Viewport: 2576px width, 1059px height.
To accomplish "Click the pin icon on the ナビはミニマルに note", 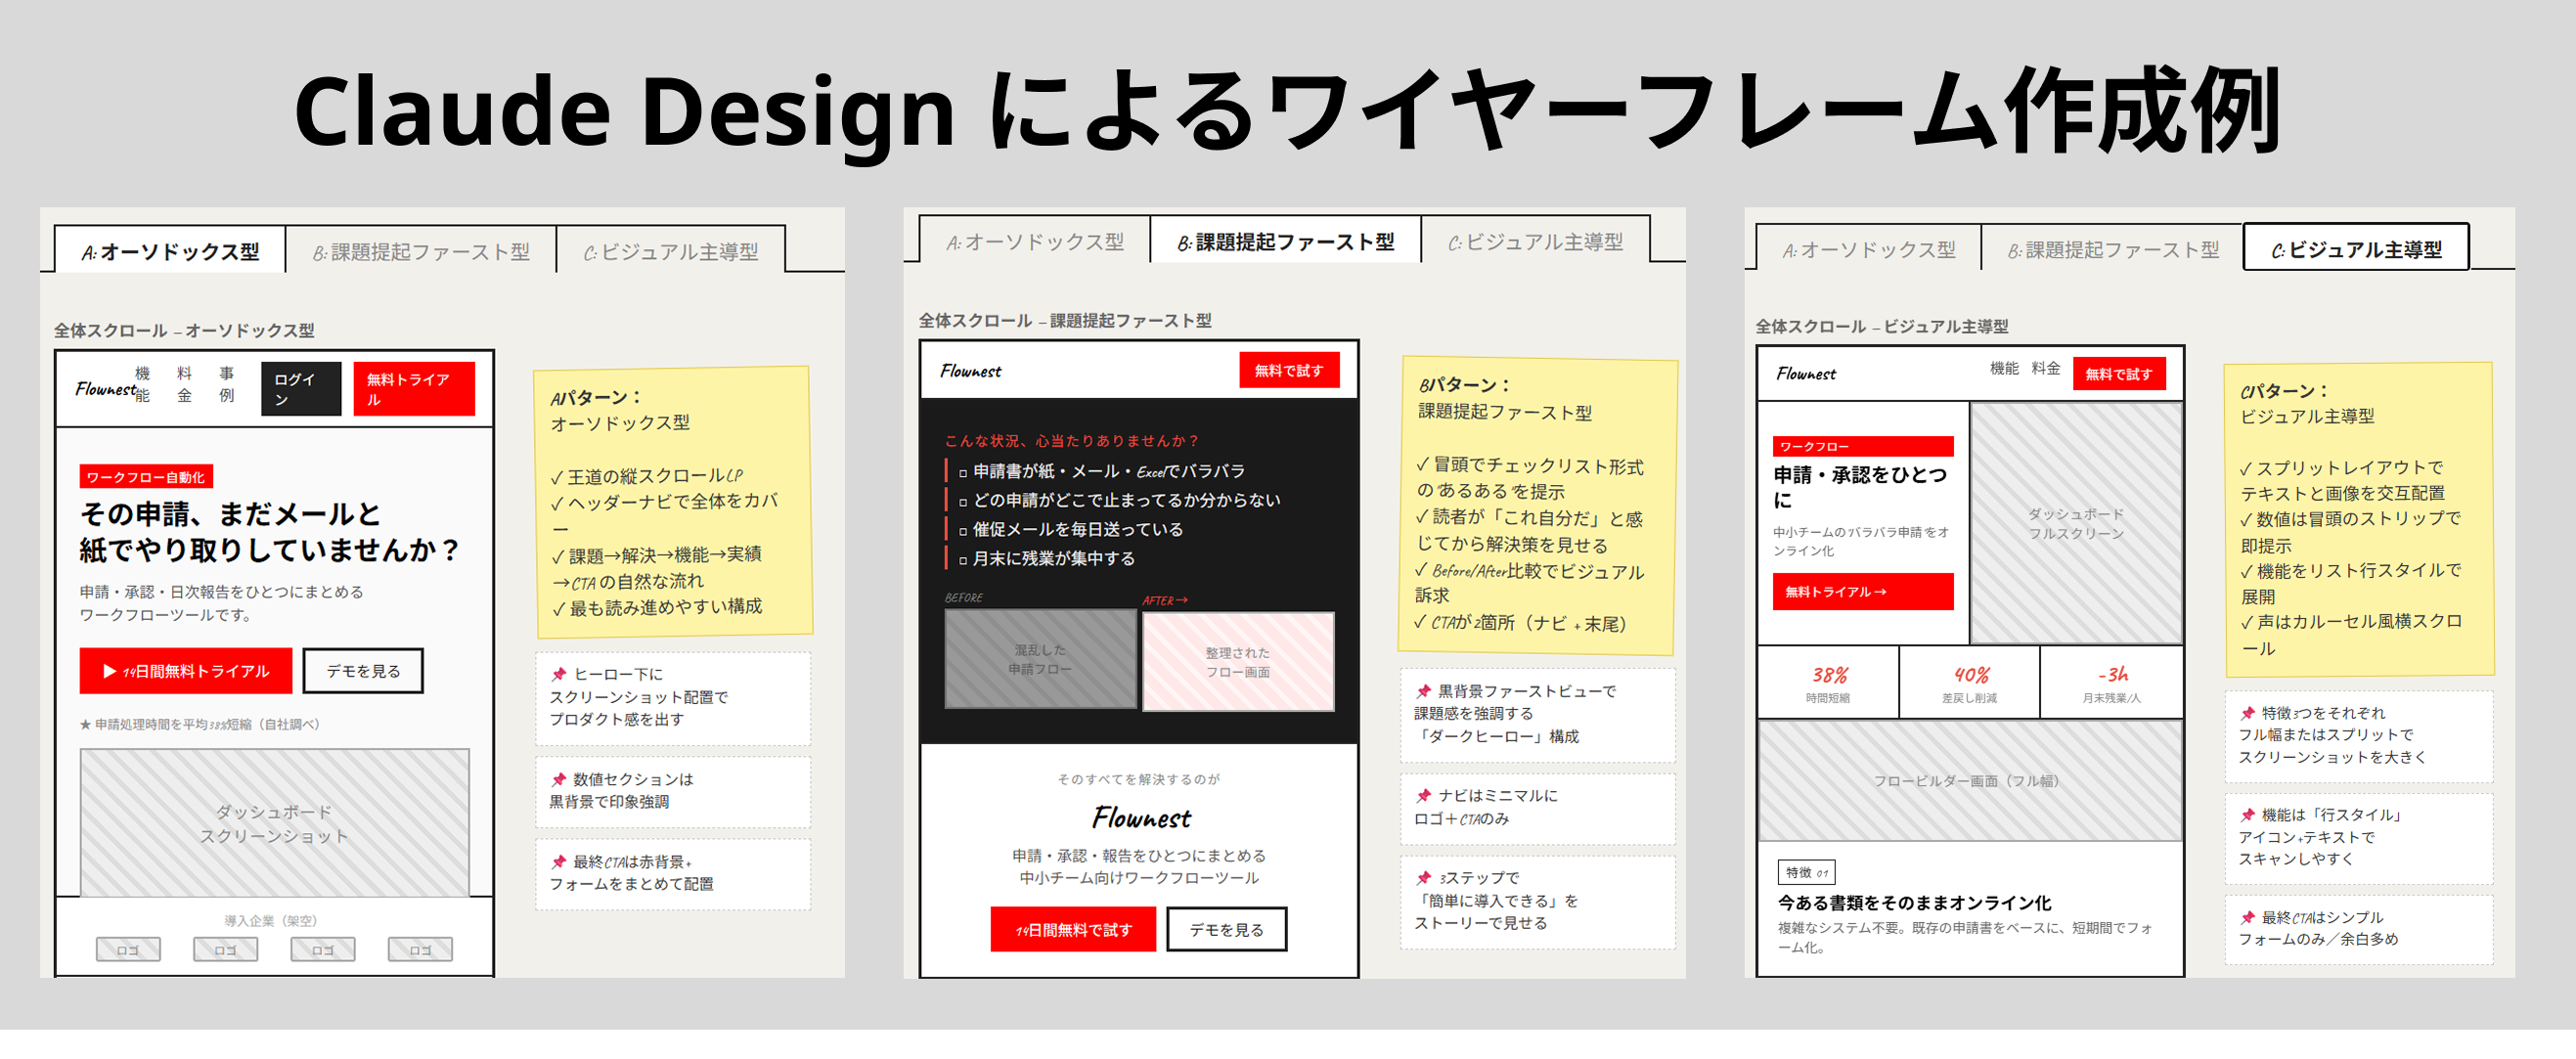I will 1425,796.
